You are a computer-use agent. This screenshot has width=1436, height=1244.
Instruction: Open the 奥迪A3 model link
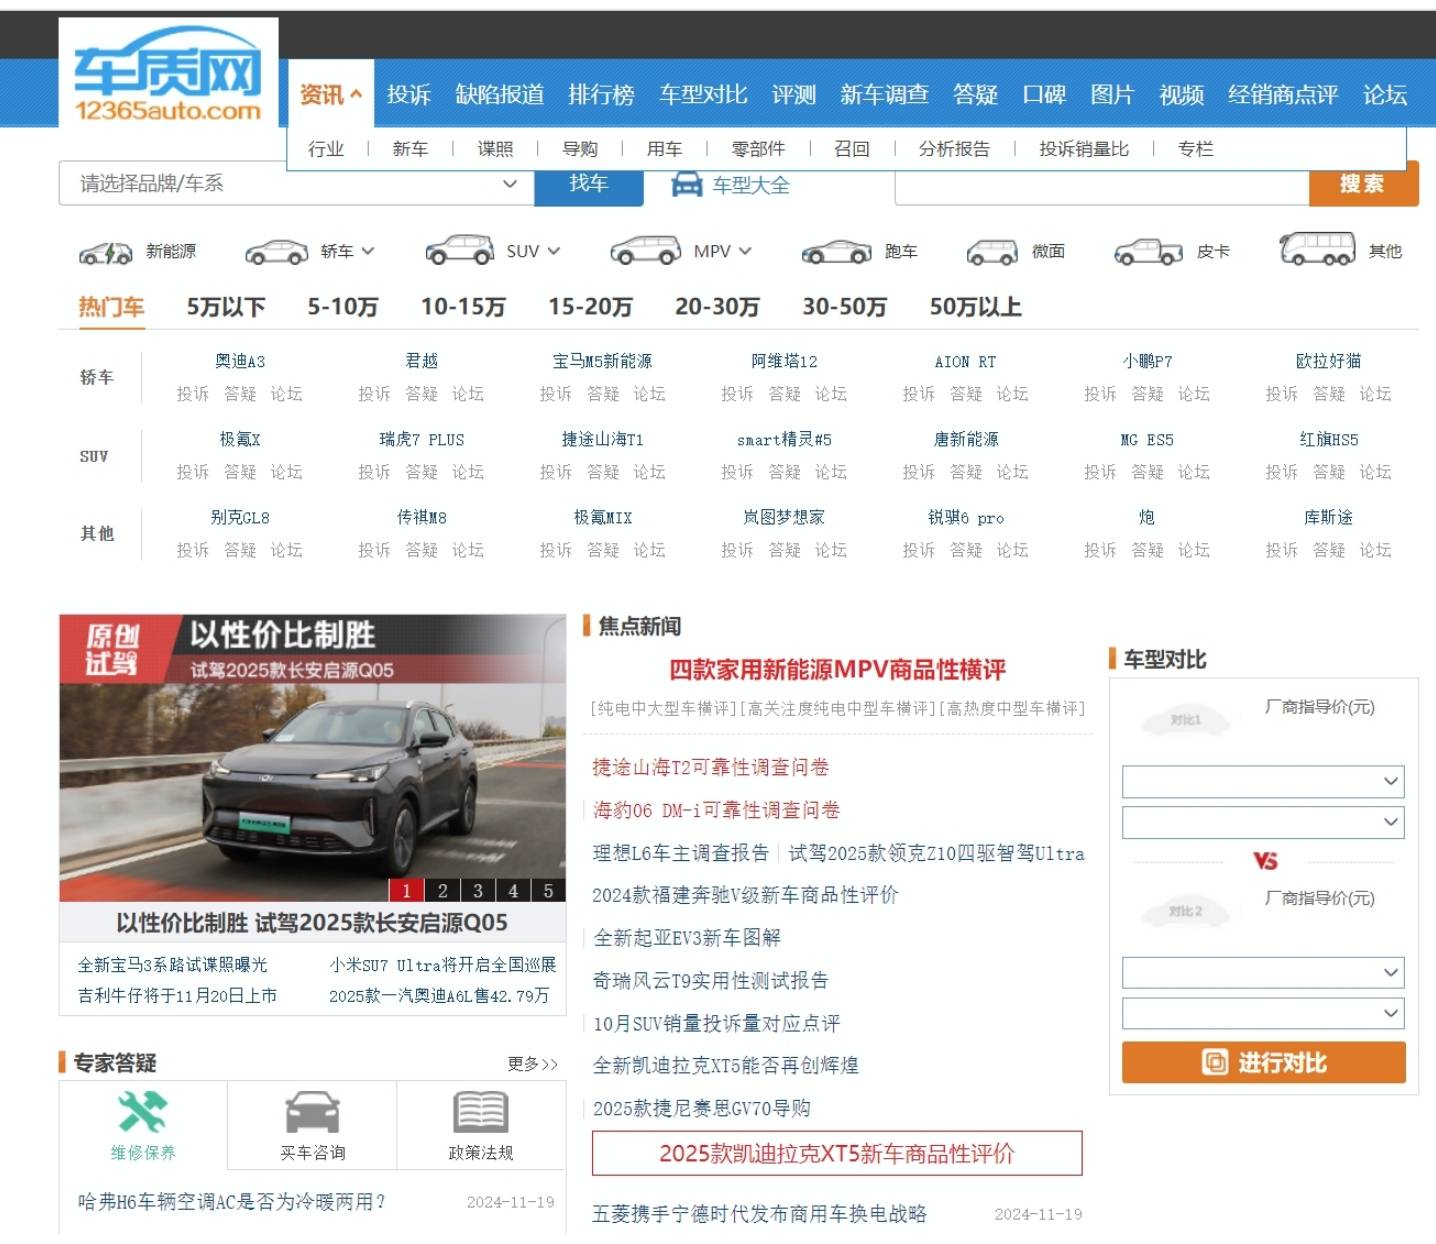240,361
